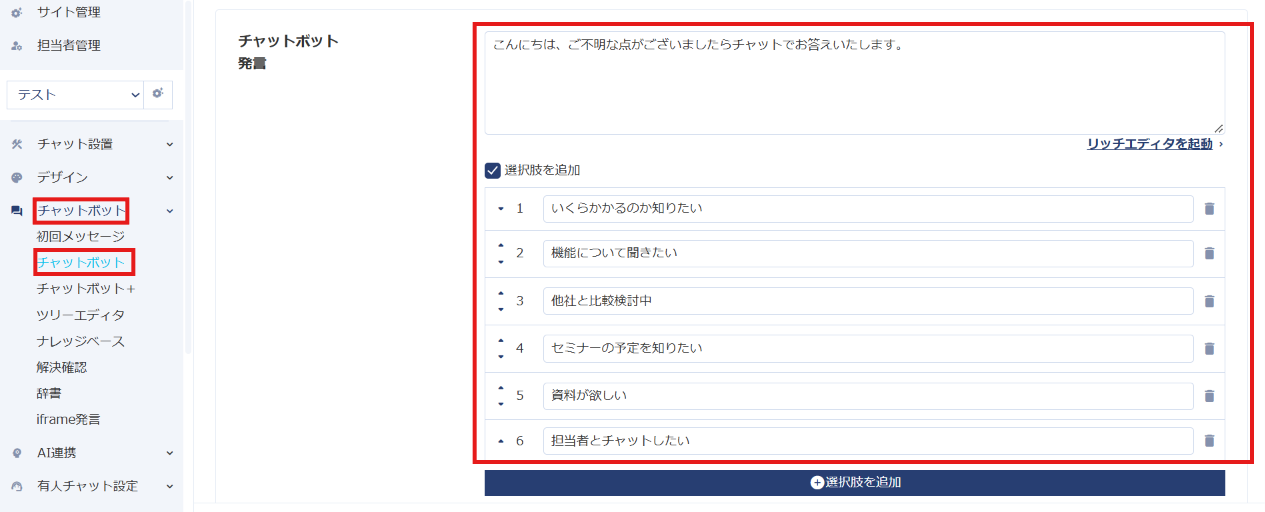Open 辞書 in the sidebar

point(49,393)
